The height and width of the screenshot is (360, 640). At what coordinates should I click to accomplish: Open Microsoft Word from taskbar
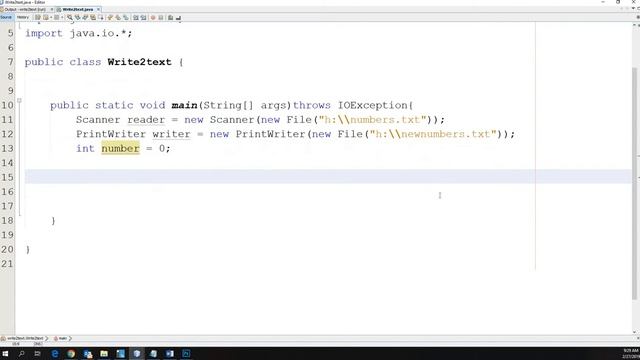tap(170, 353)
